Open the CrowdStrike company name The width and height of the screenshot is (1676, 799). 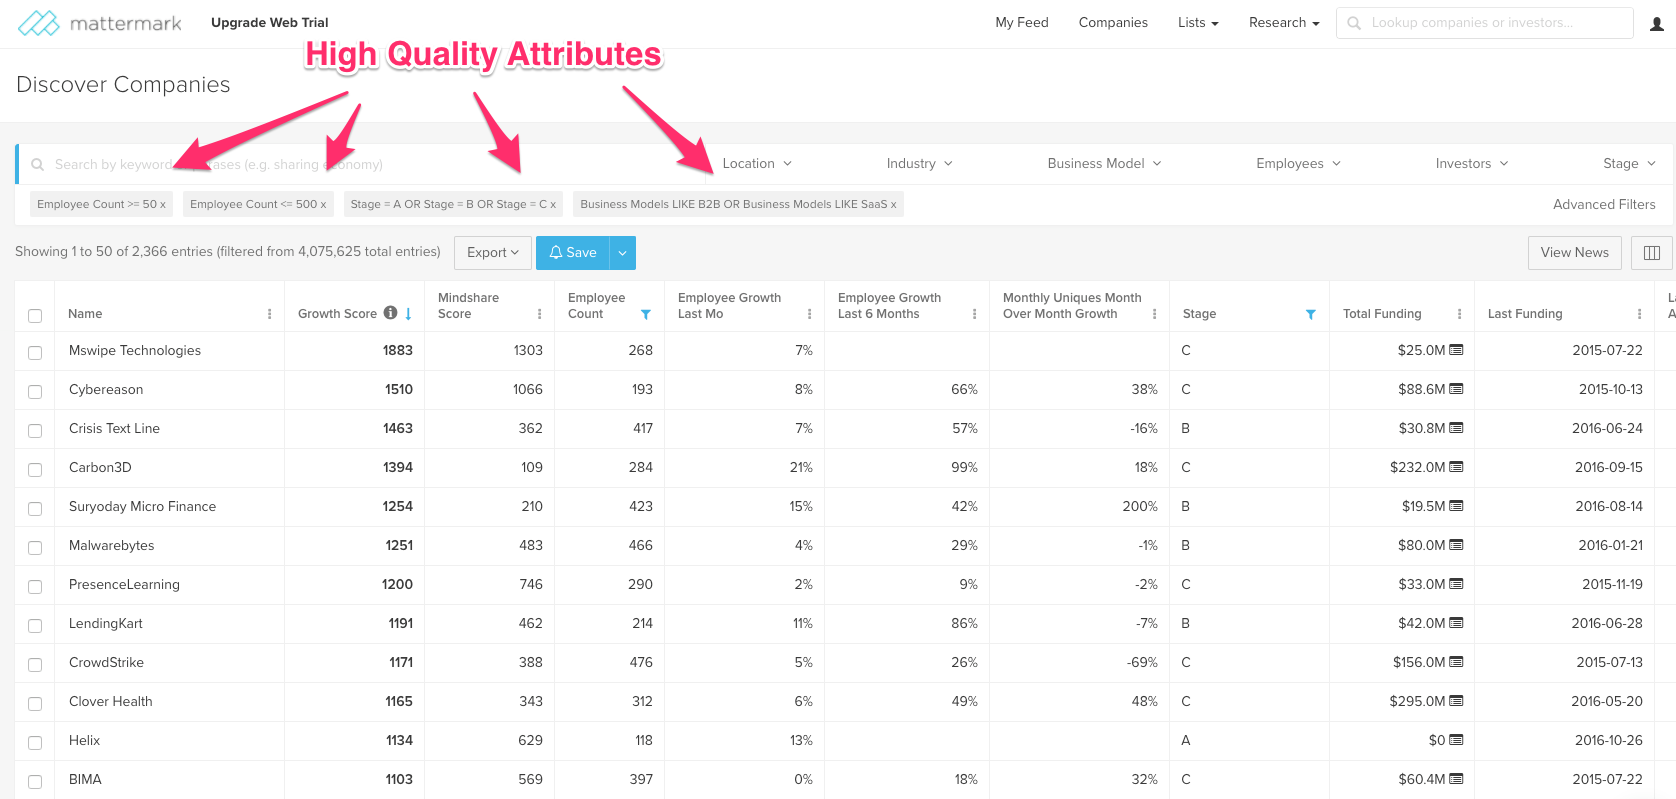(107, 662)
